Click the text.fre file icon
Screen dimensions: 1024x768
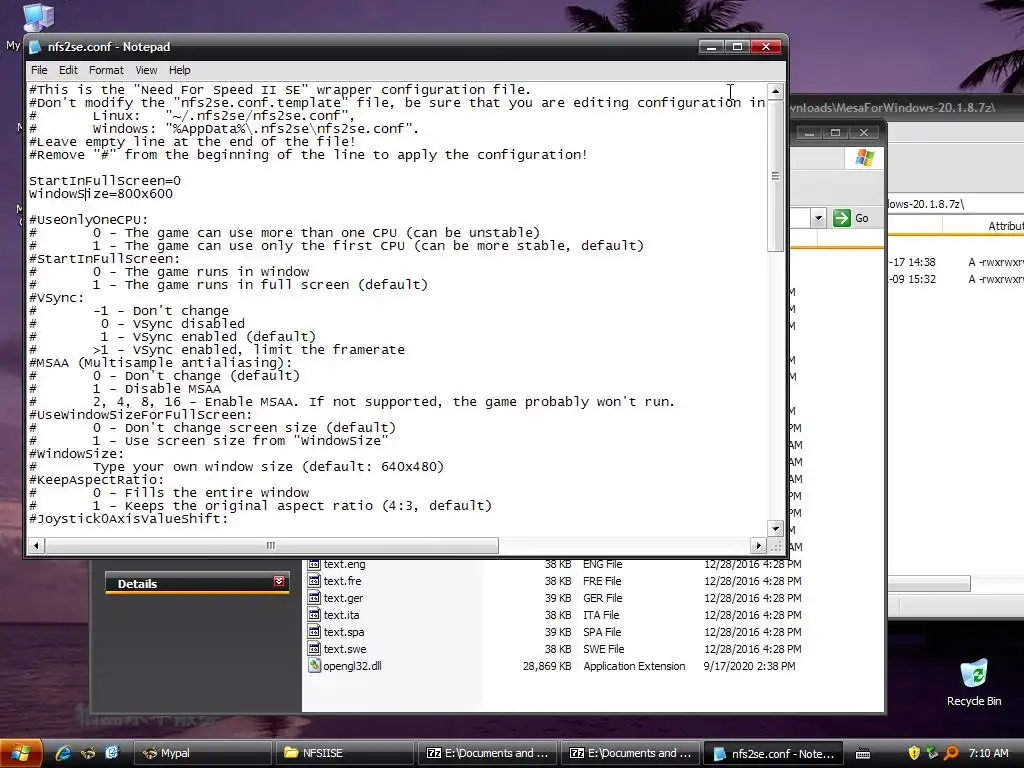[x=314, y=581]
